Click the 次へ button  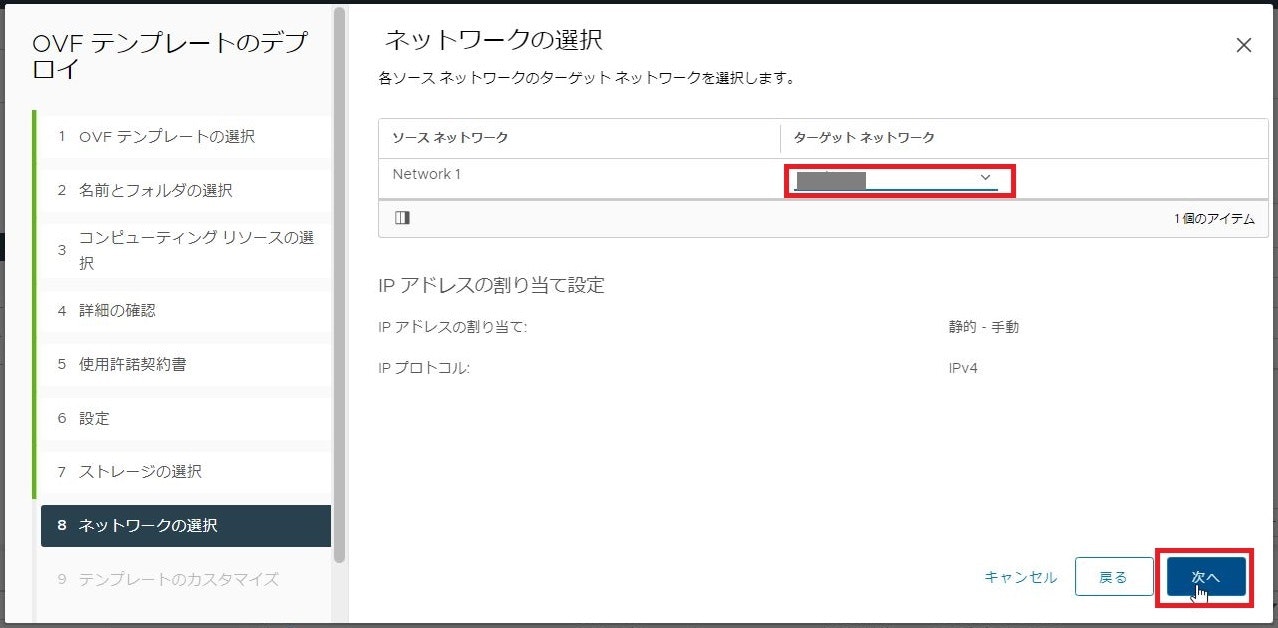(x=1206, y=577)
